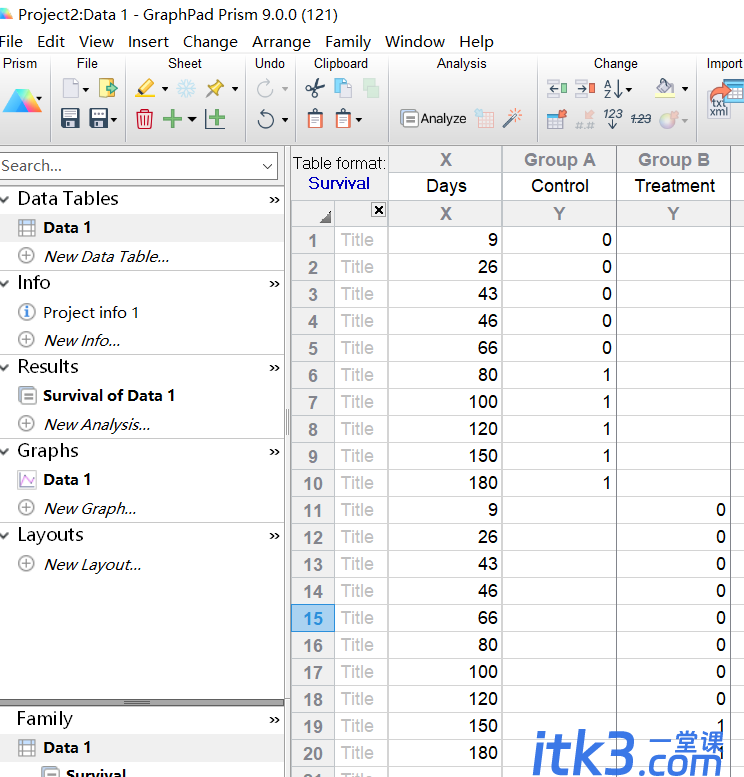Click the Prism rainbow logo button

[x=21, y=101]
